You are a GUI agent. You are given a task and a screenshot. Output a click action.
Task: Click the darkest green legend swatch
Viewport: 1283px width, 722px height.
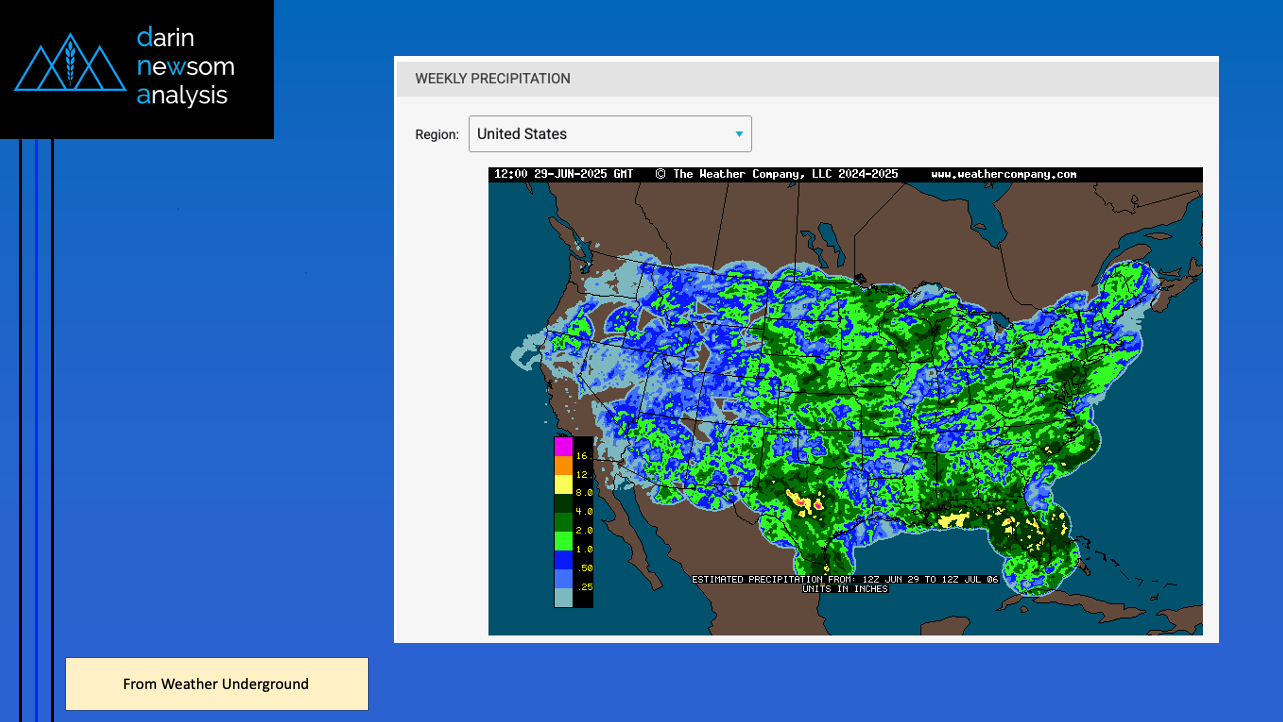tap(564, 503)
